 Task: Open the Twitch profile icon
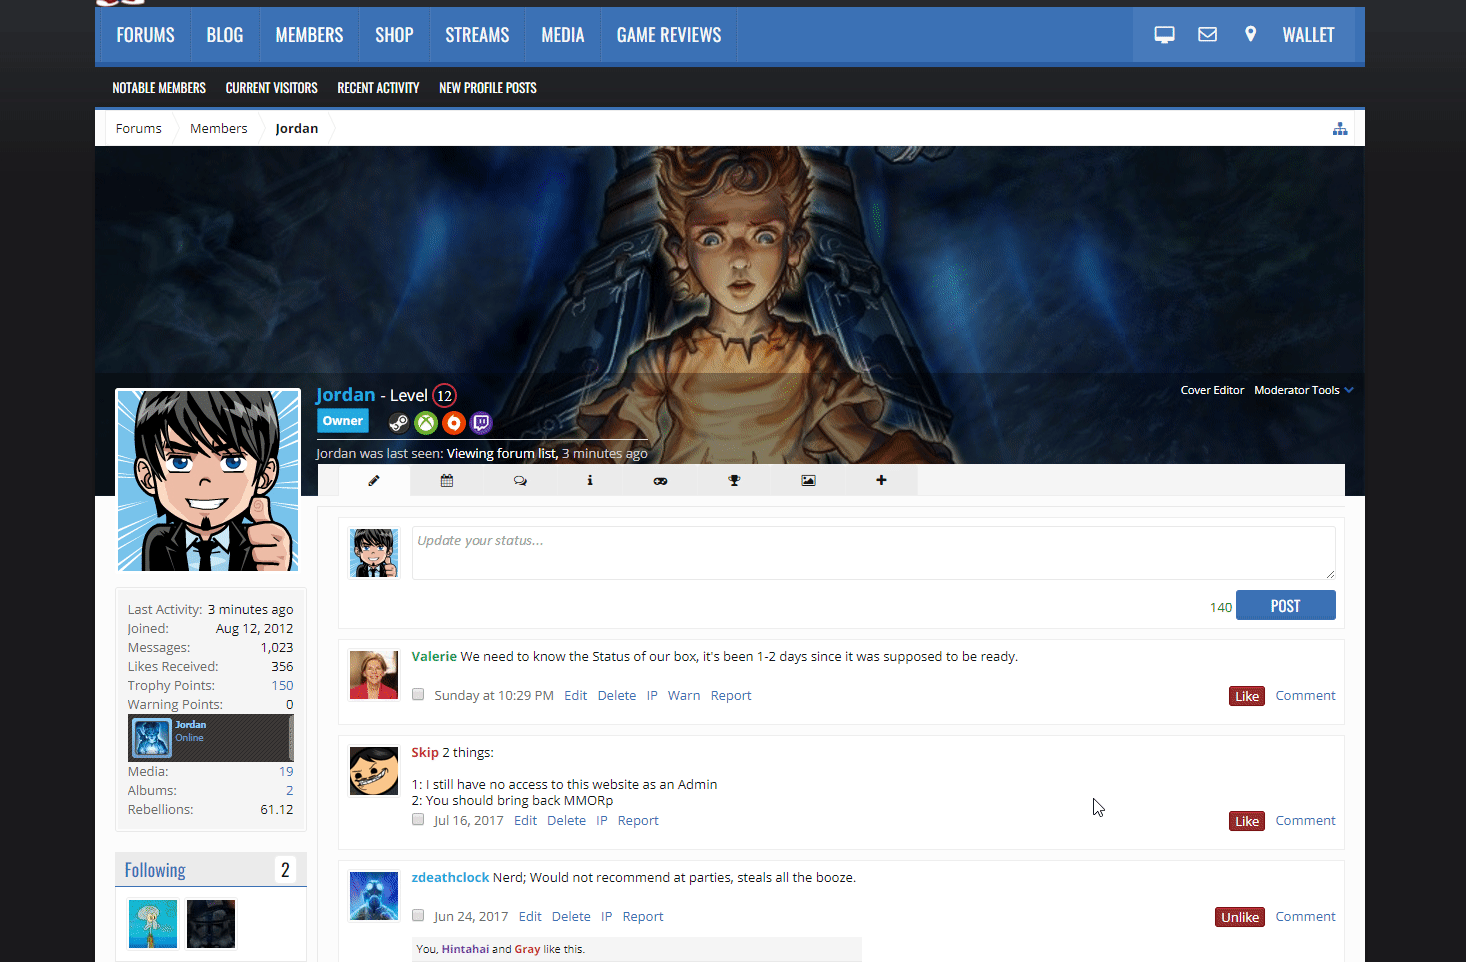481,423
